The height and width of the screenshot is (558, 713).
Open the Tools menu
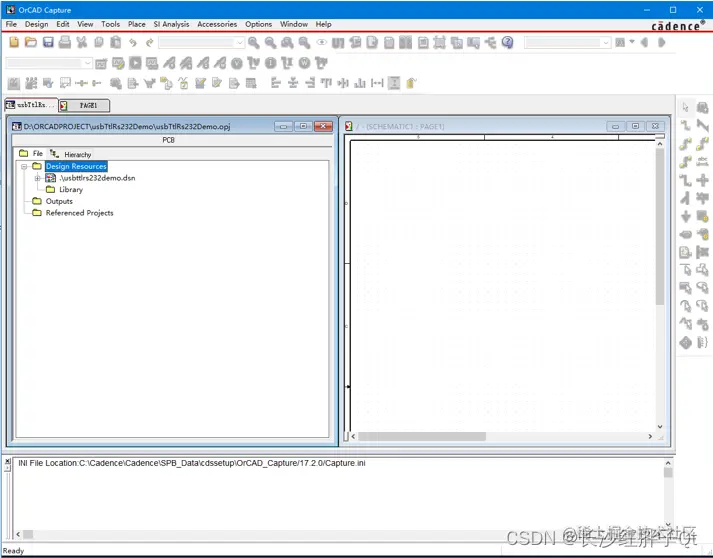[110, 24]
